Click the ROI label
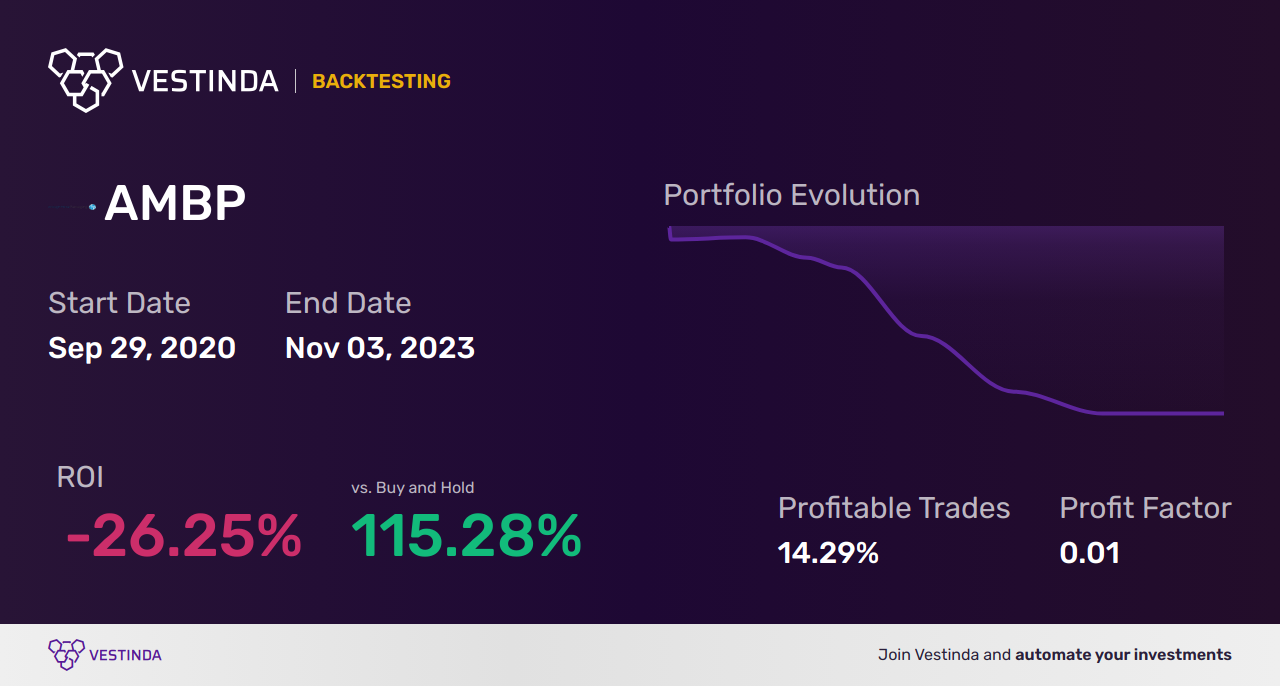The width and height of the screenshot is (1280, 686). click(80, 477)
